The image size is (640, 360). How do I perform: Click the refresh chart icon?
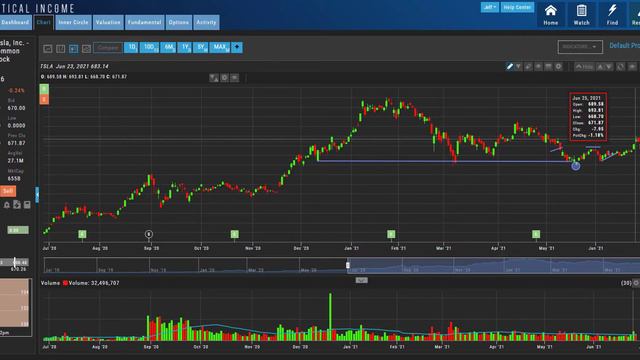click(x=620, y=67)
